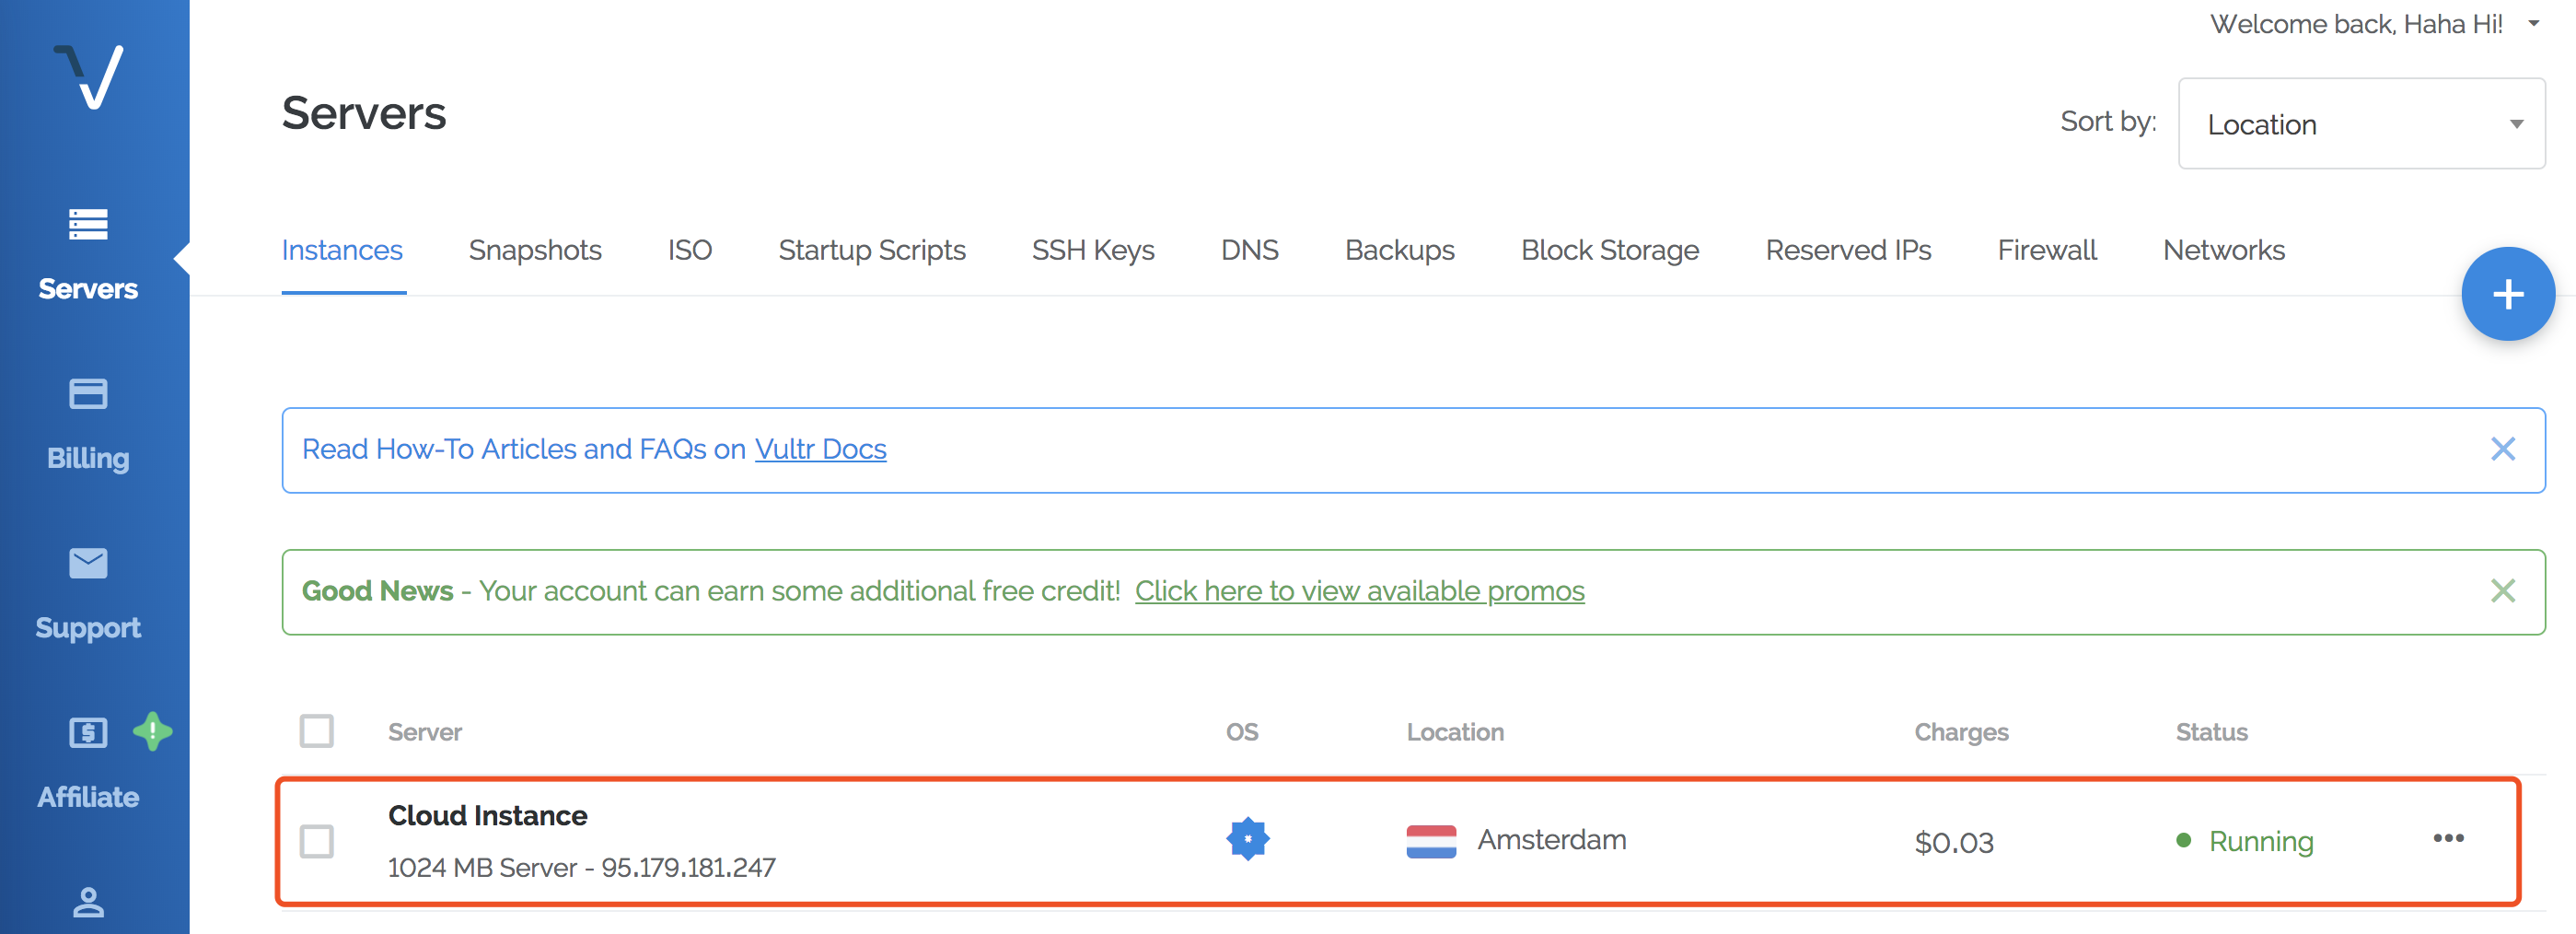Screen dimensions: 2576x934
Task: Close the Good News promo banner
Action: coord(2502,591)
